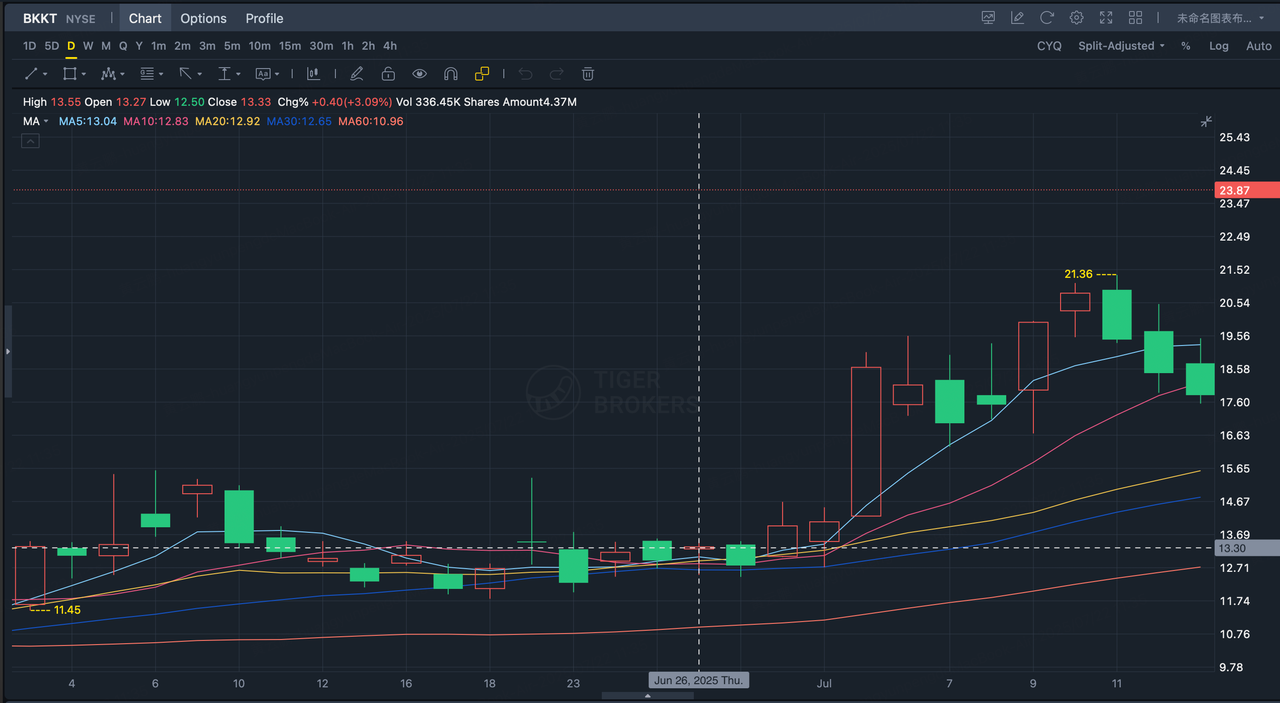1280x703 pixels.
Task: Expand the left side panel handle
Action: [x=8, y=352]
